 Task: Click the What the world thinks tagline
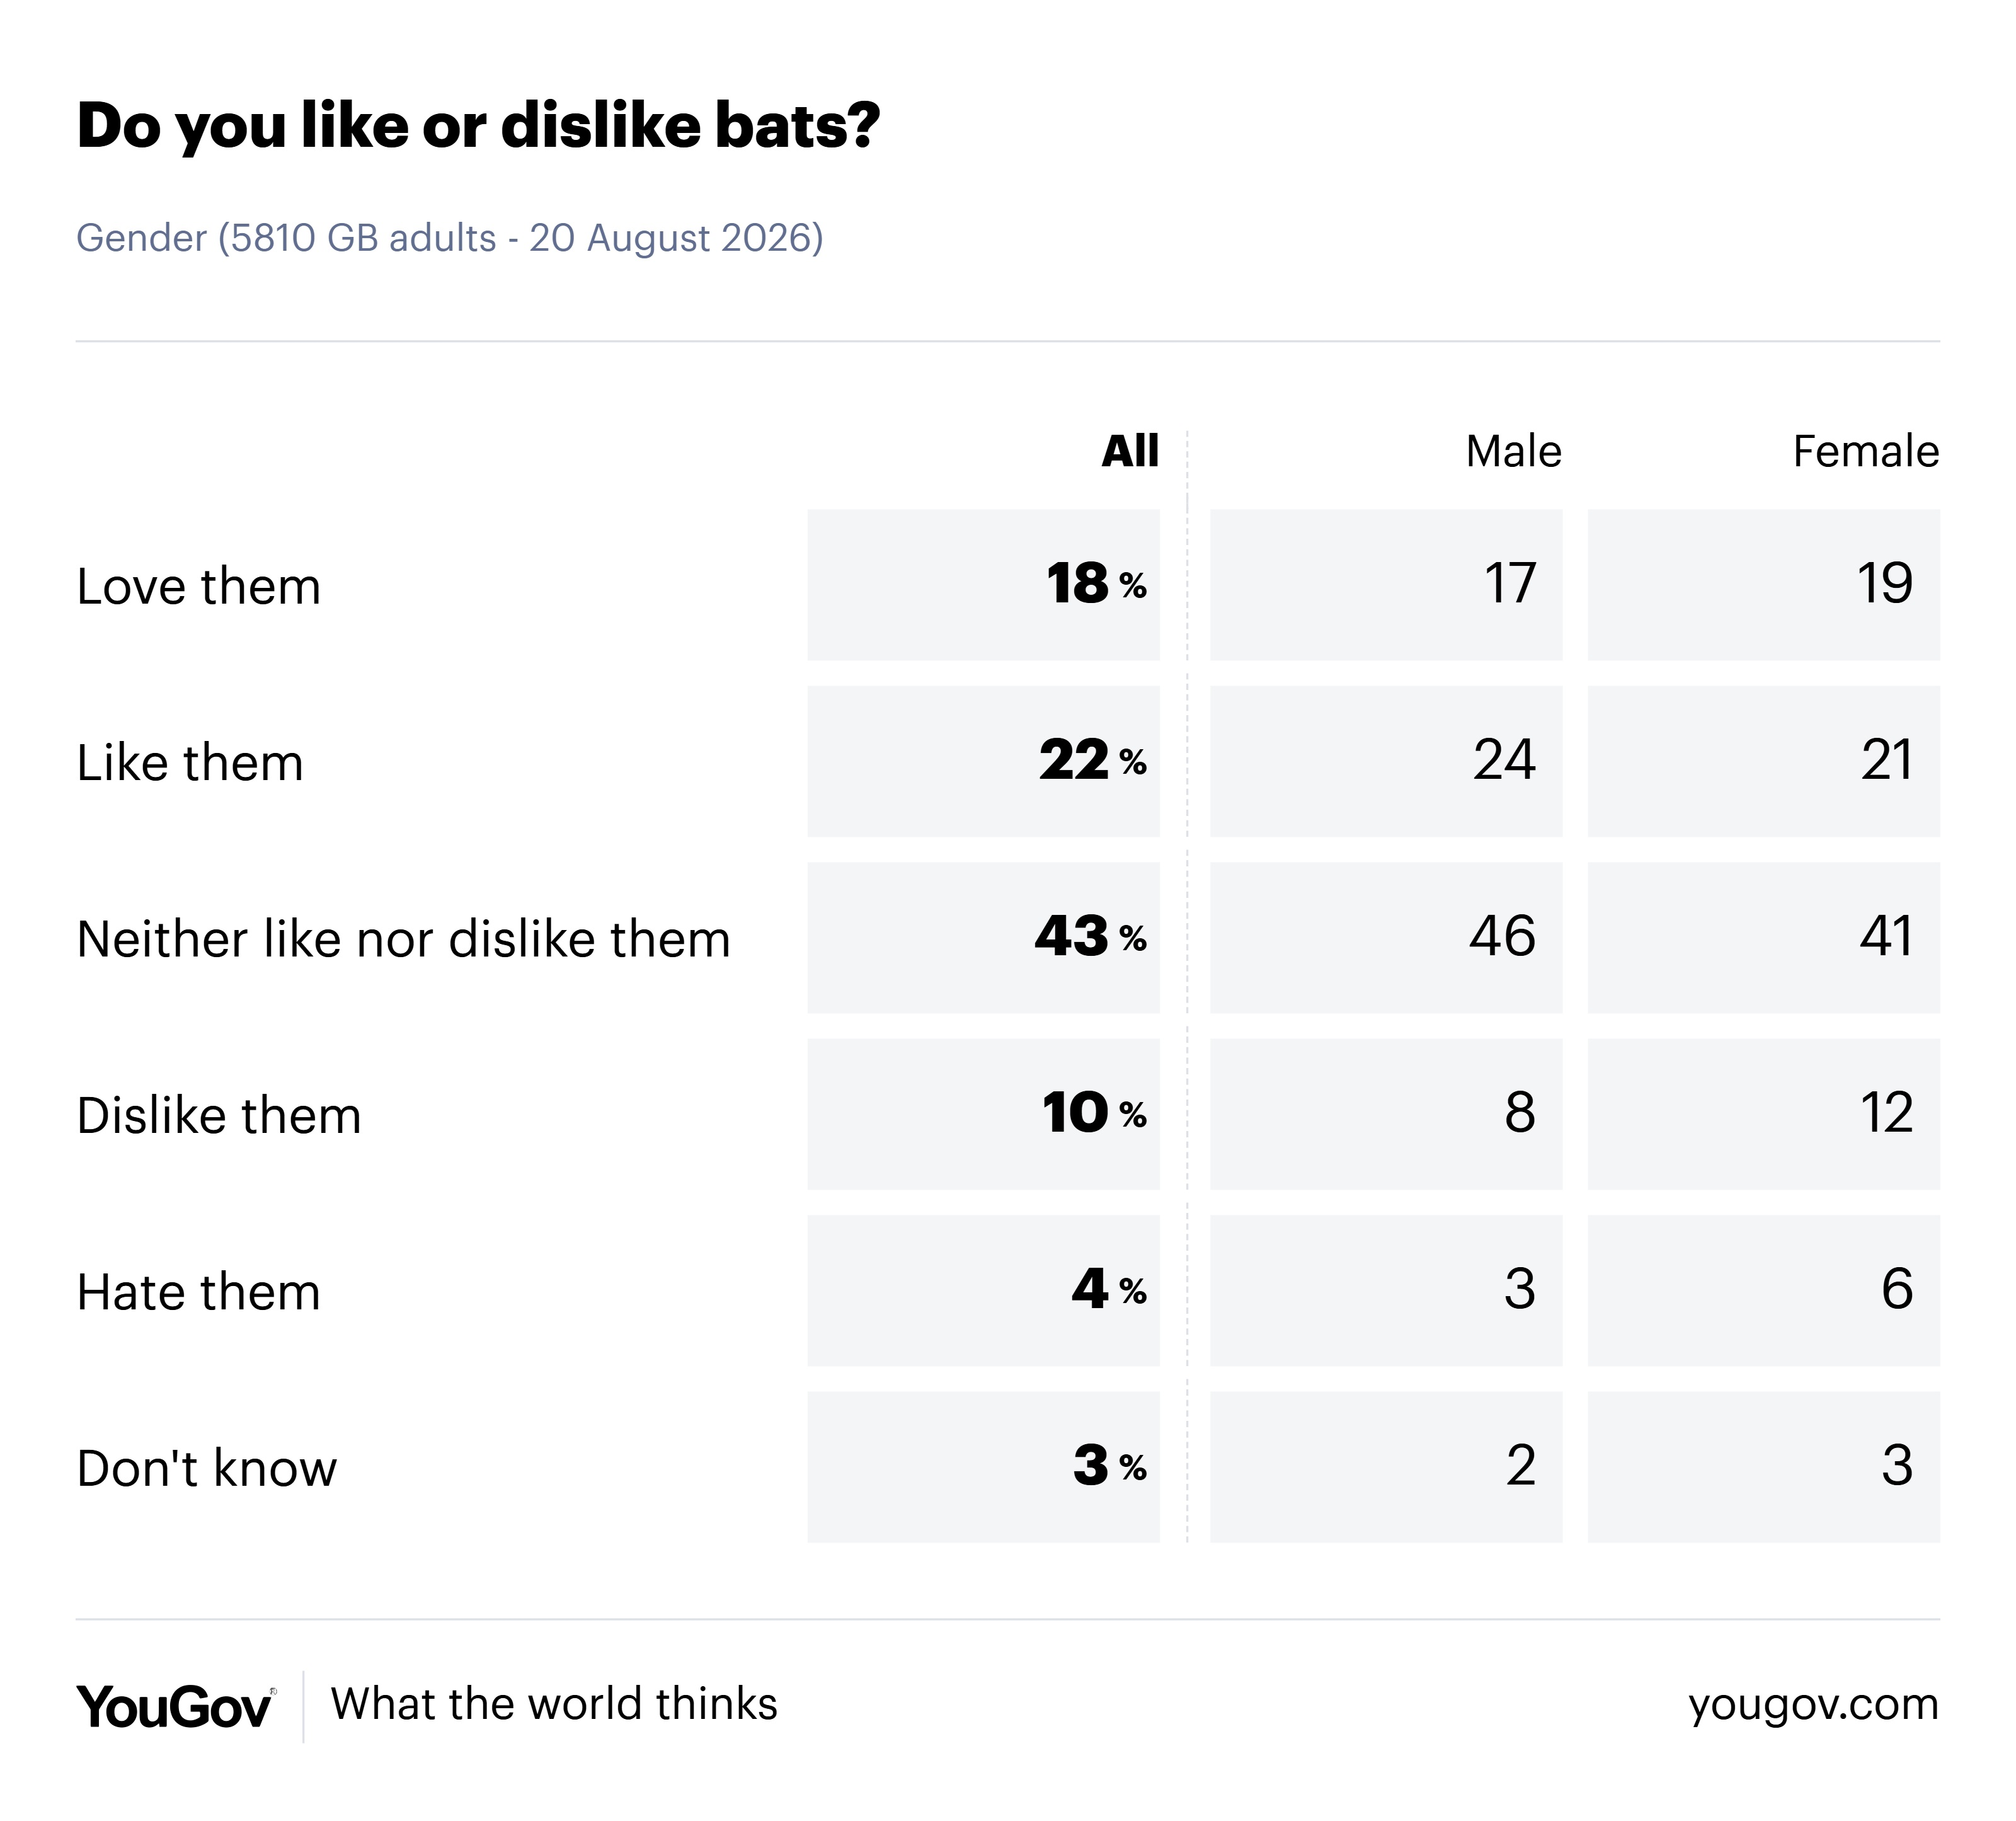pos(554,1704)
